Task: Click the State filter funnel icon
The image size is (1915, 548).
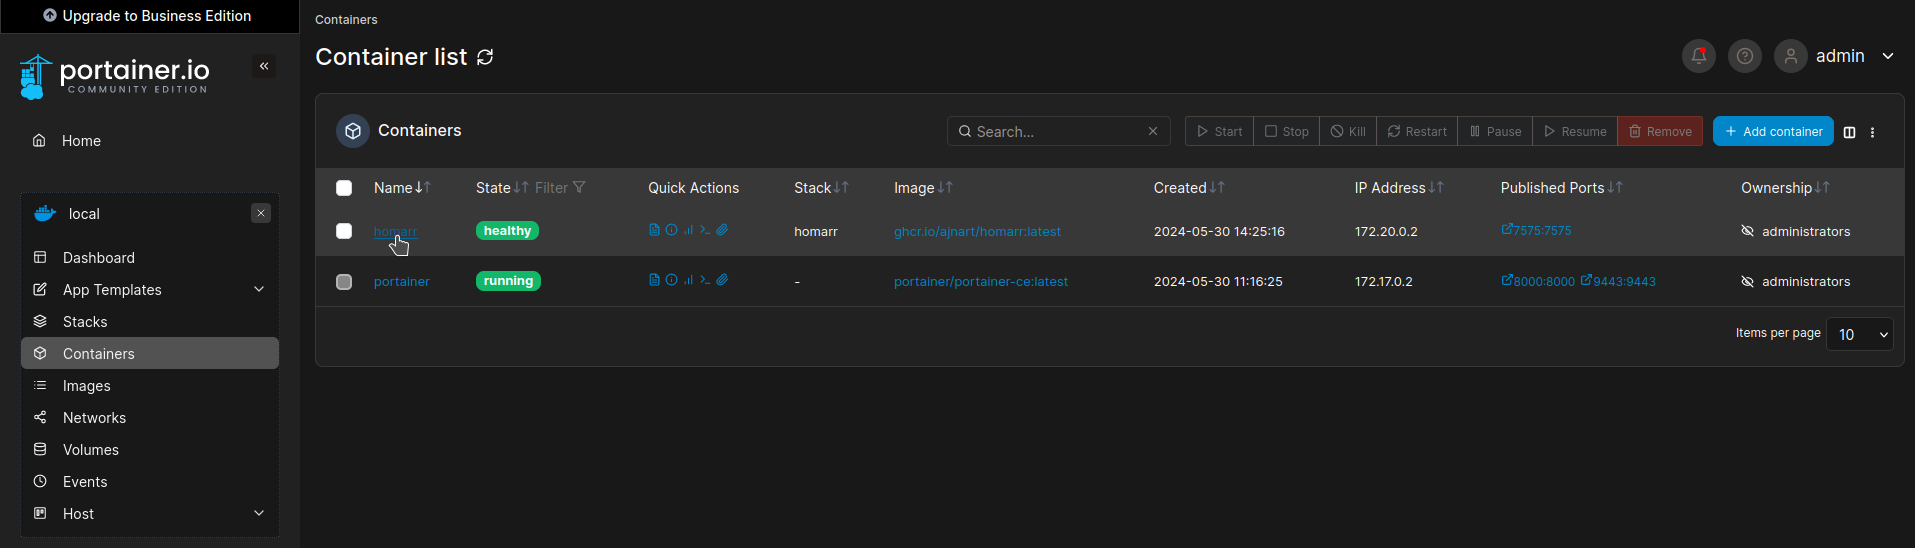Action: 579,188
